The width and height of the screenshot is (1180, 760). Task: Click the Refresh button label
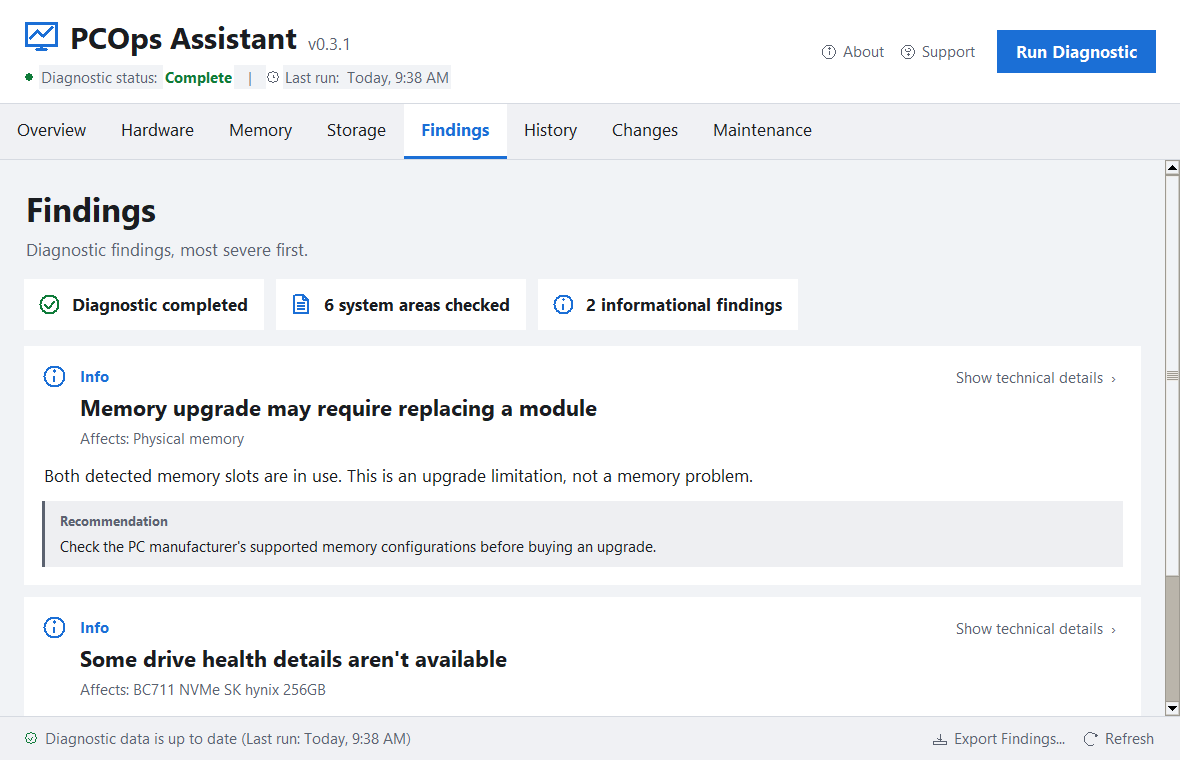[x=1129, y=739]
